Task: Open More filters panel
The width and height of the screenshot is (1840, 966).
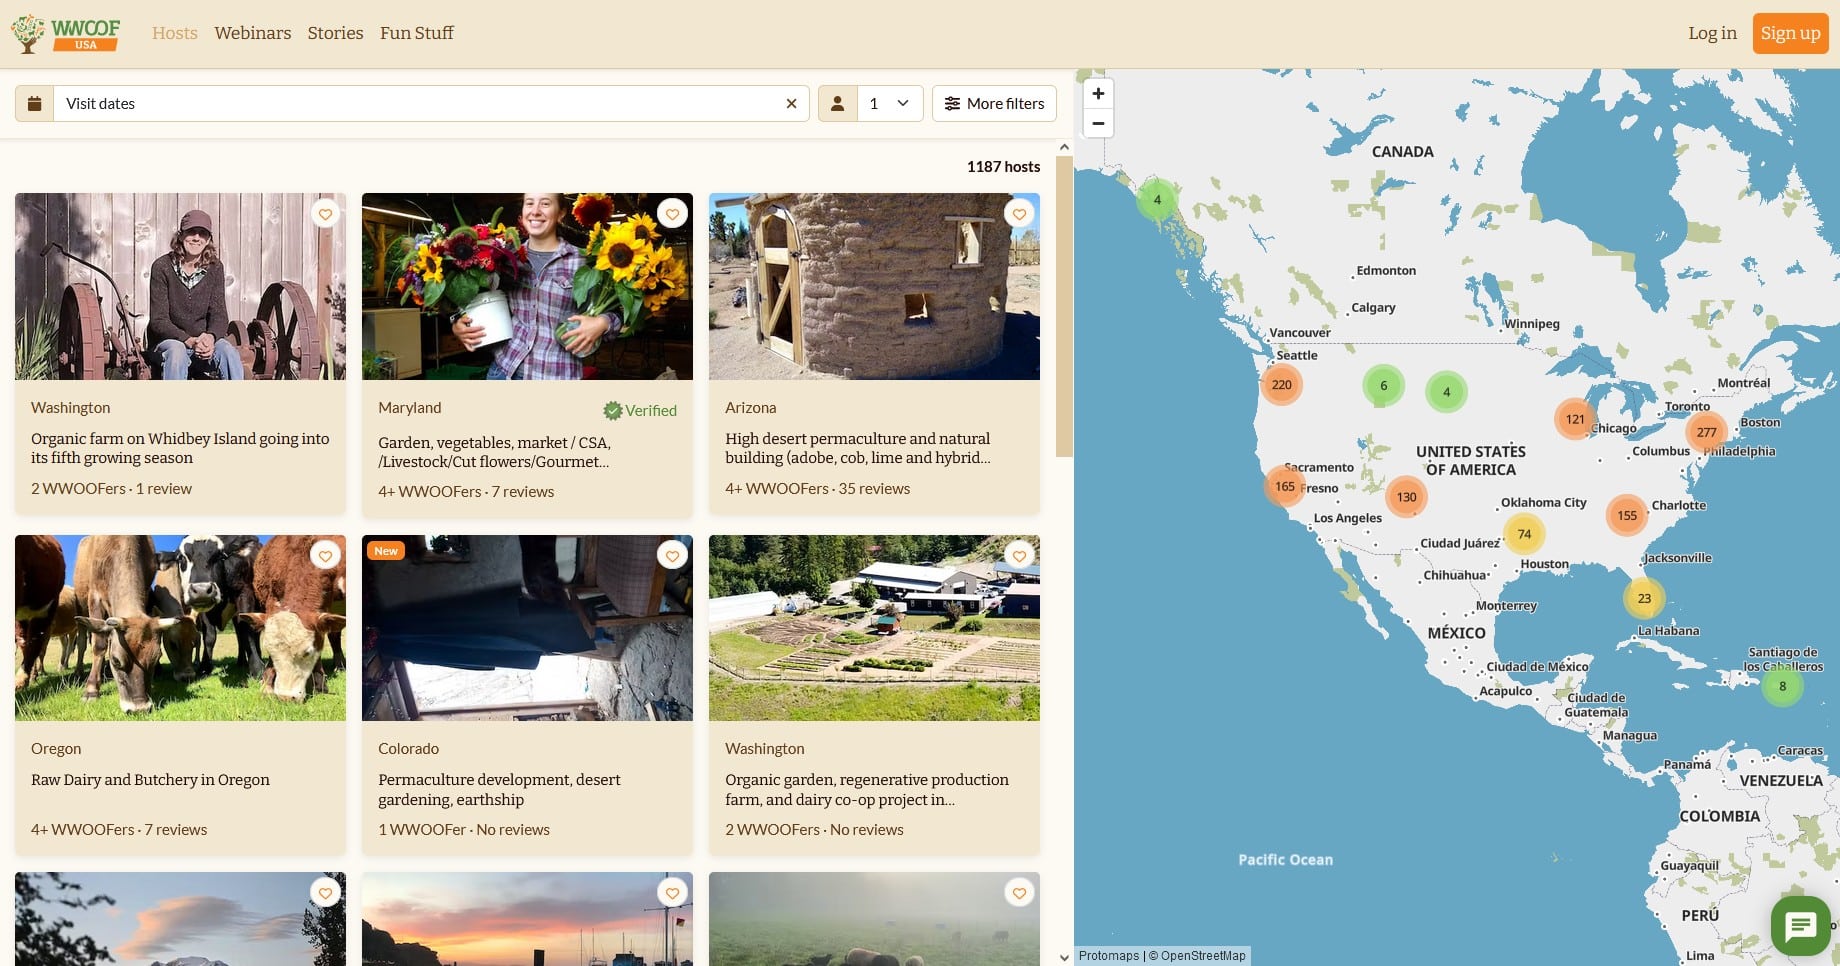Action: coord(994,104)
